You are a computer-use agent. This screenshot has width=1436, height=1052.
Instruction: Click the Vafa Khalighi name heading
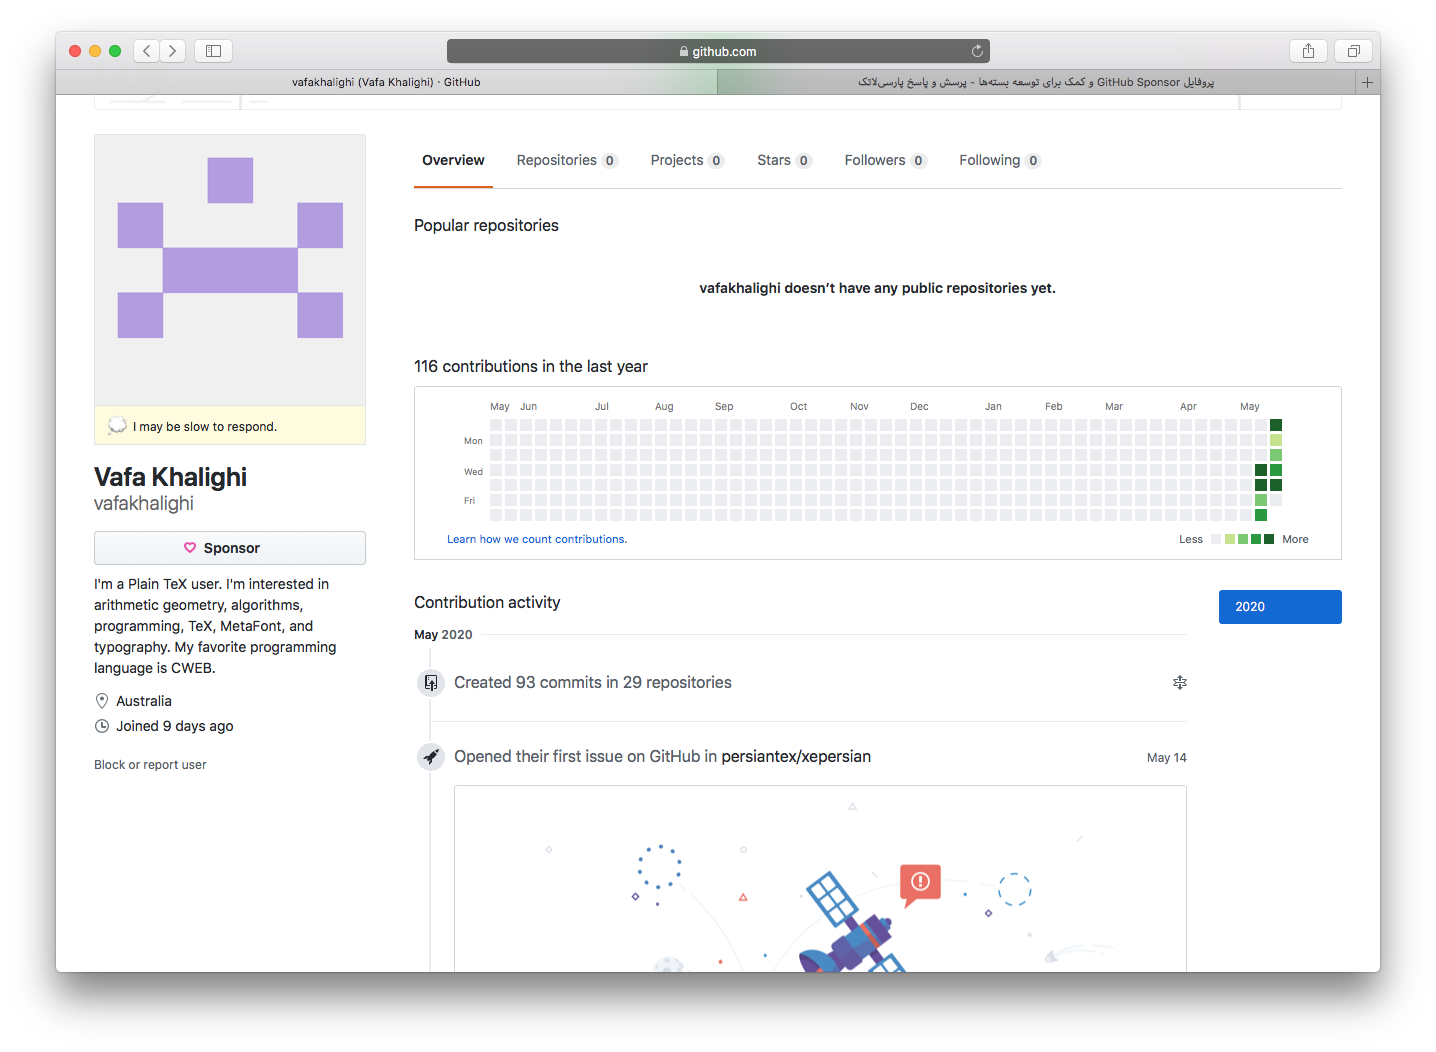coord(170,477)
